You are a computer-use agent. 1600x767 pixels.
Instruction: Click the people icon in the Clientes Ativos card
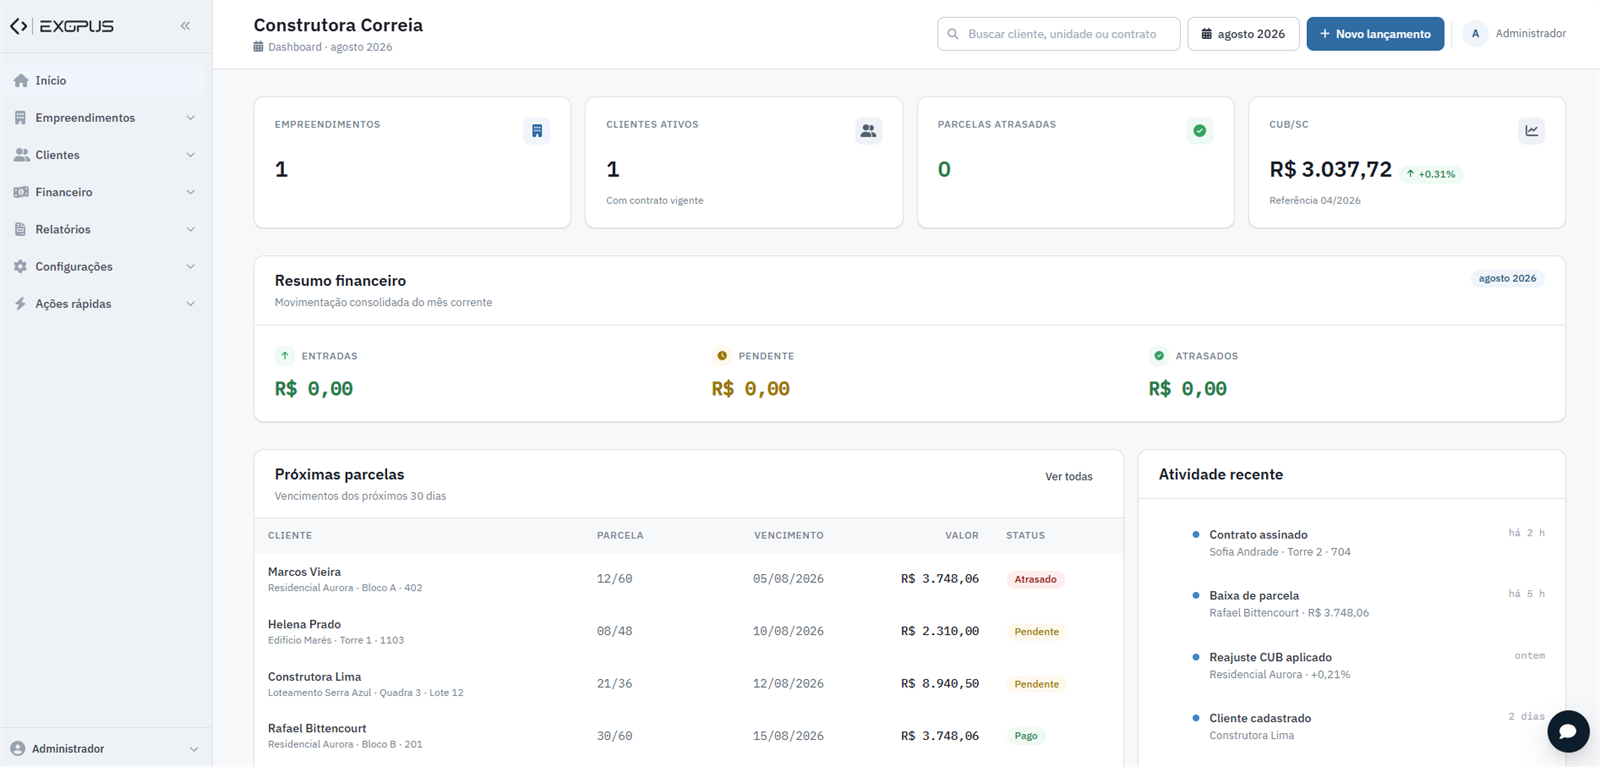tap(868, 131)
